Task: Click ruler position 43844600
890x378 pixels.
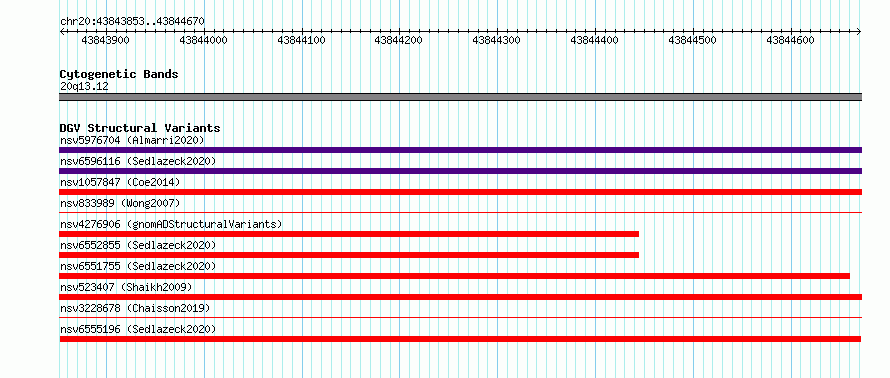Action: click(x=790, y=40)
